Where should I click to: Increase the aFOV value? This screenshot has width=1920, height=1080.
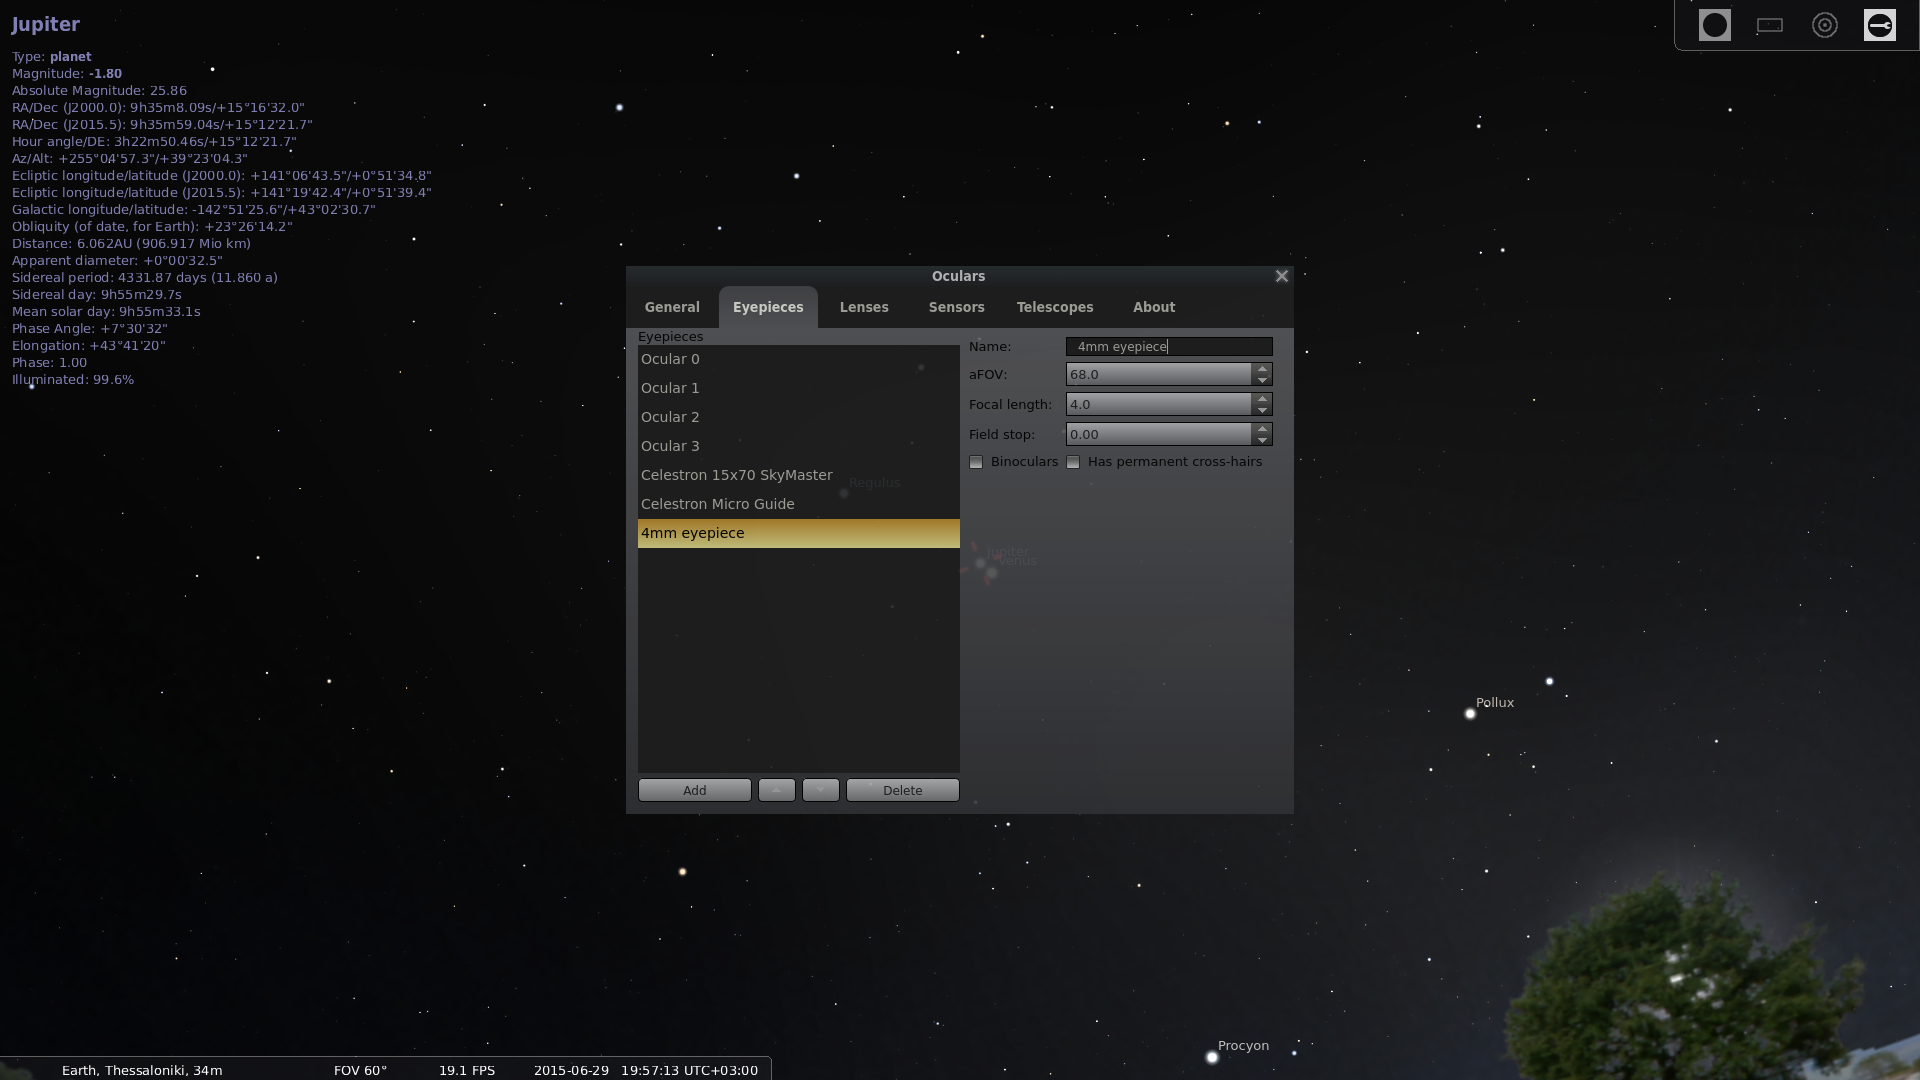point(1262,369)
